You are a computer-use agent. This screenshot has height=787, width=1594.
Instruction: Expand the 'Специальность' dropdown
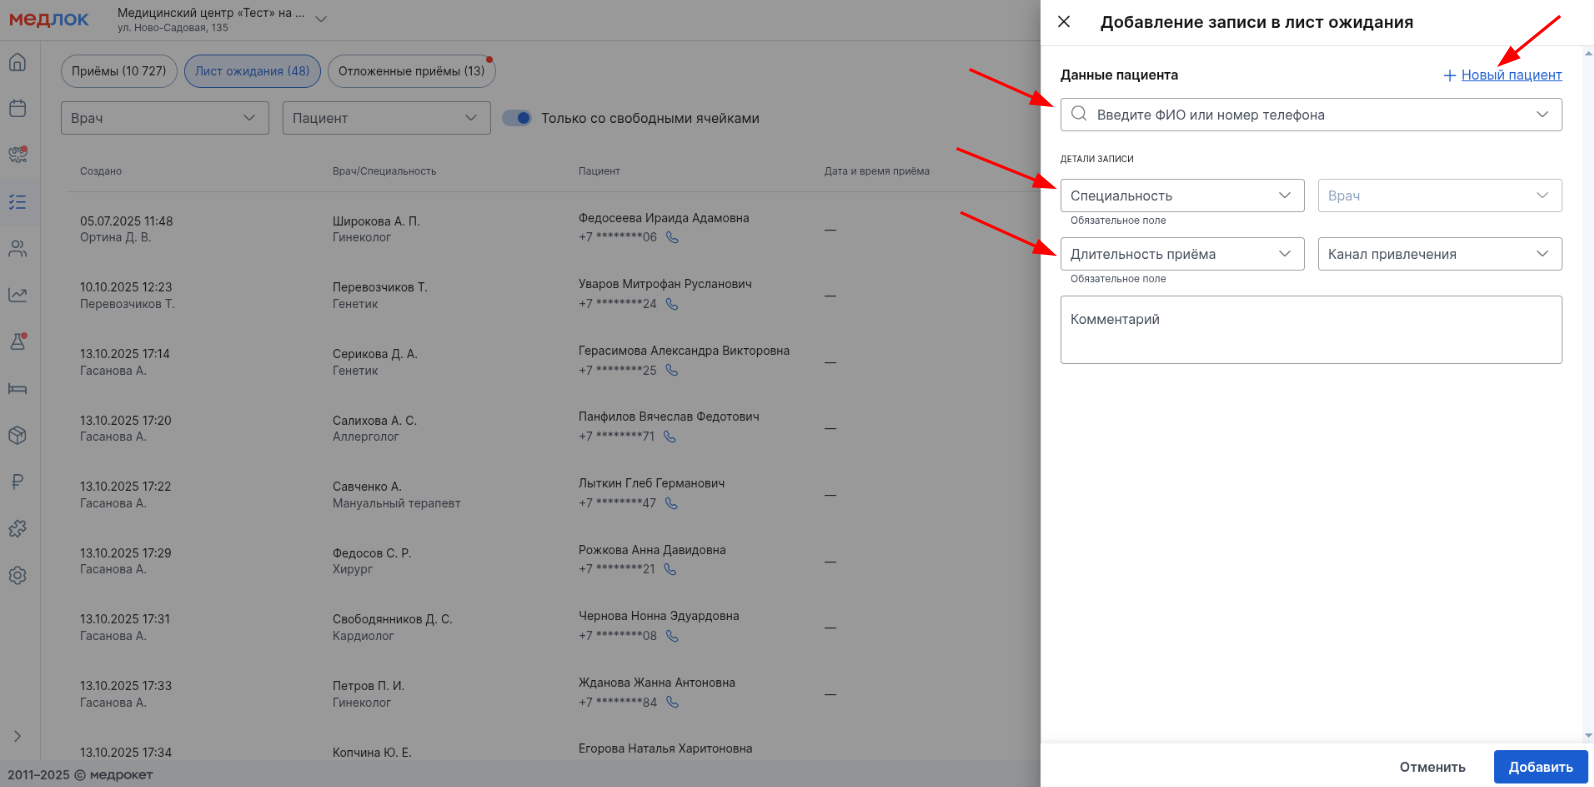pyautogui.click(x=1181, y=196)
